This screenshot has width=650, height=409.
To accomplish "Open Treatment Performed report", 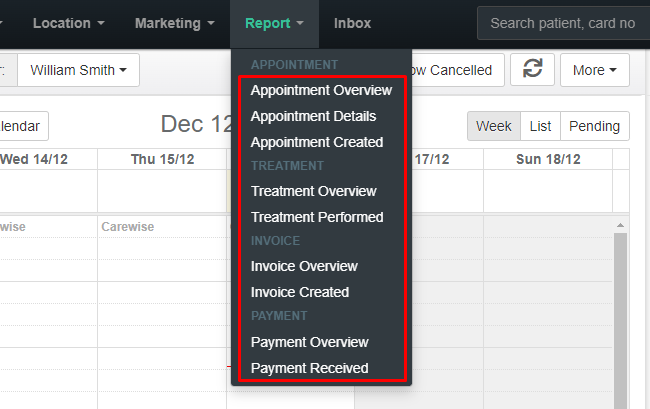I will [317, 217].
